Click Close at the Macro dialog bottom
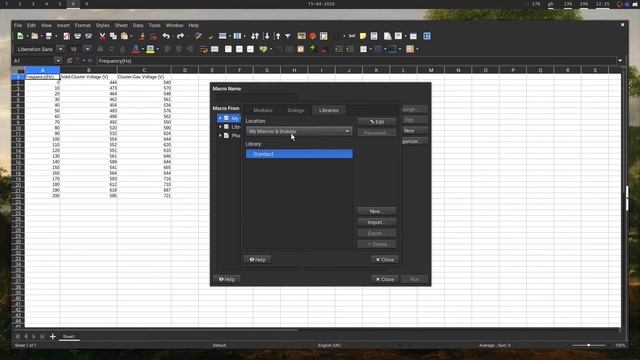The height and width of the screenshot is (360, 640). (385, 279)
